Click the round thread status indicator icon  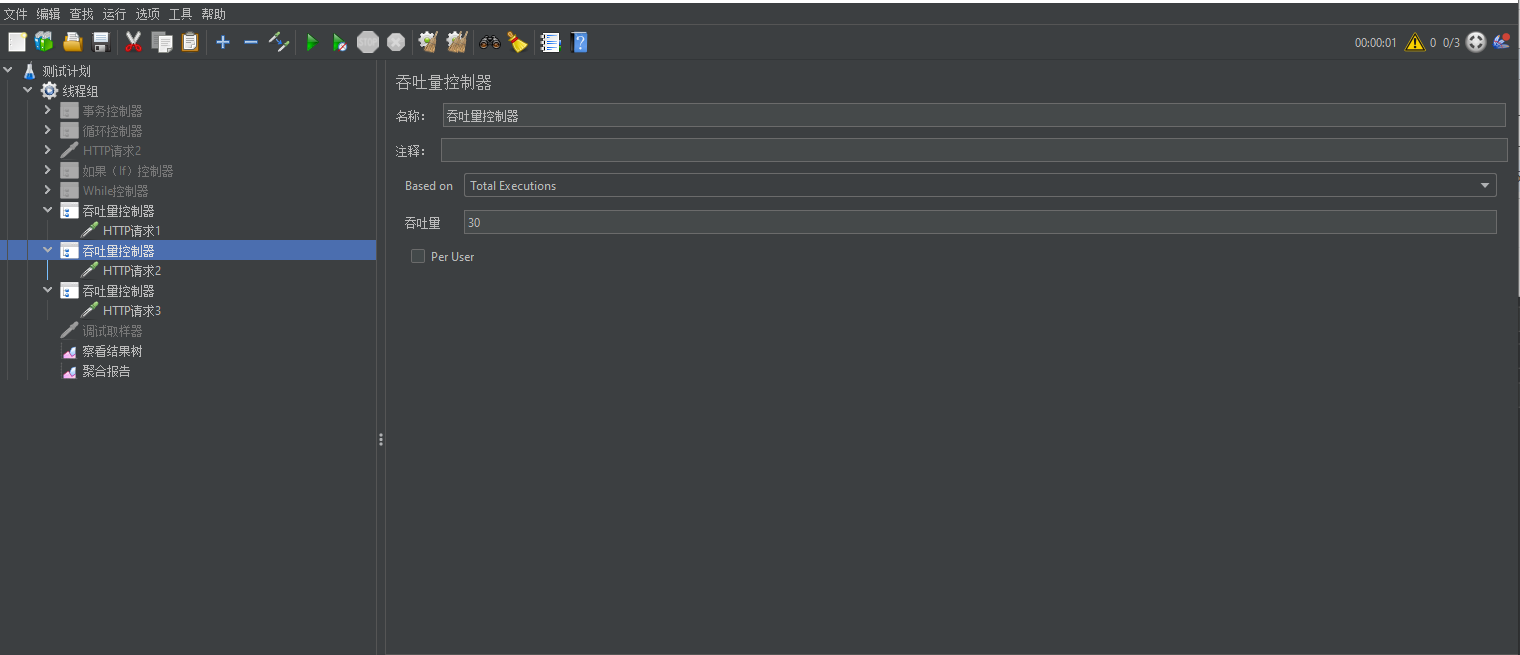tap(1476, 42)
